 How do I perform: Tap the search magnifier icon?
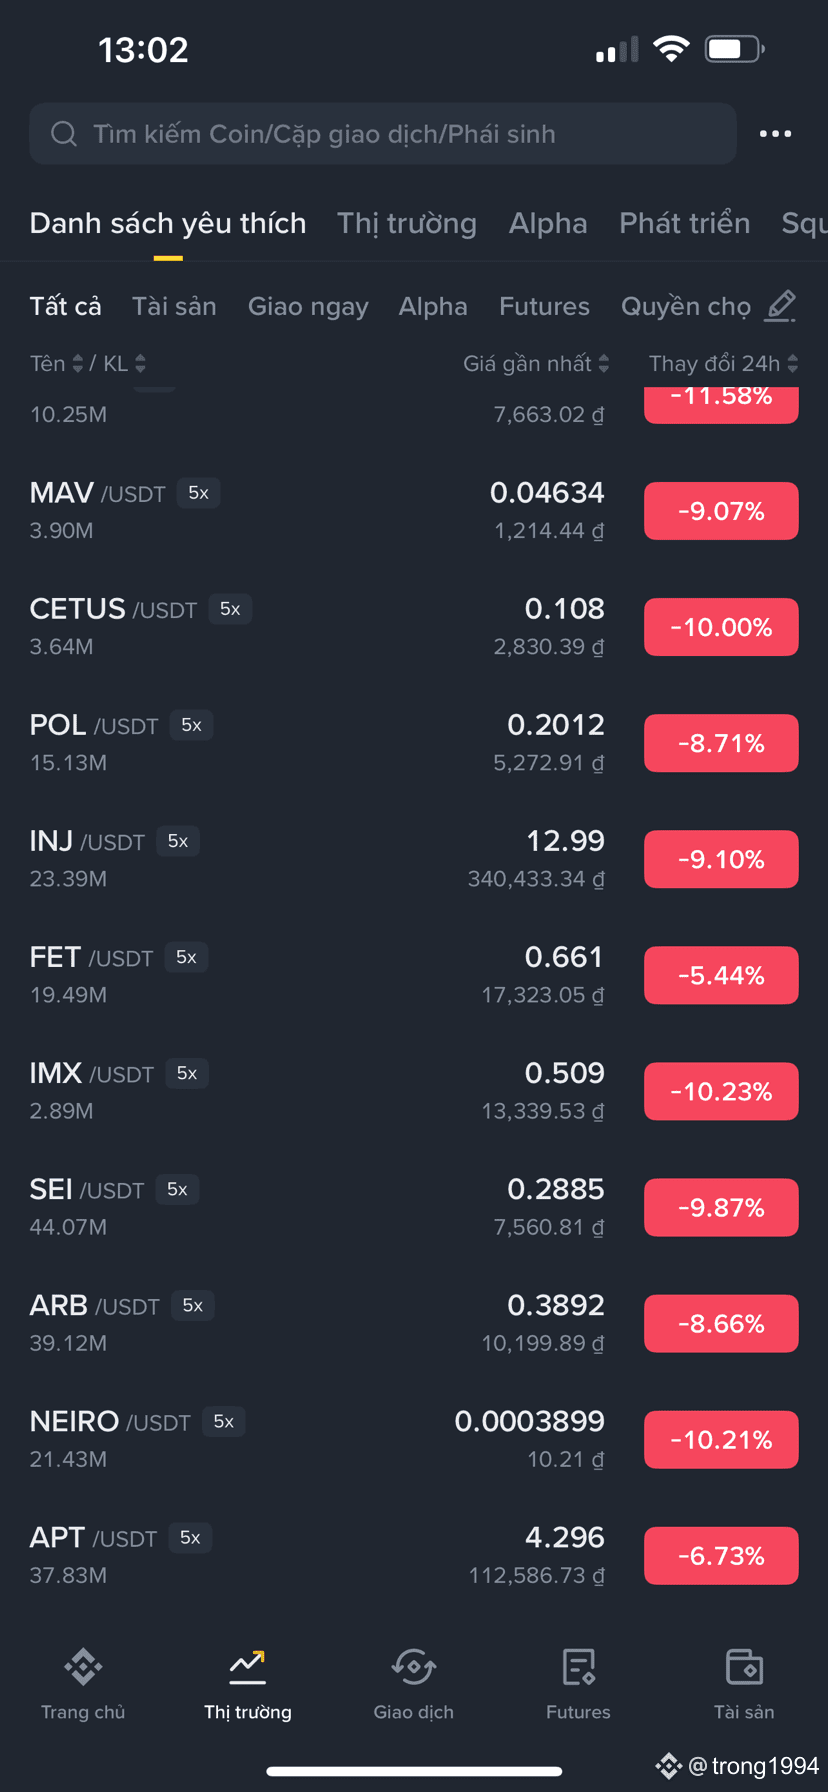(64, 134)
